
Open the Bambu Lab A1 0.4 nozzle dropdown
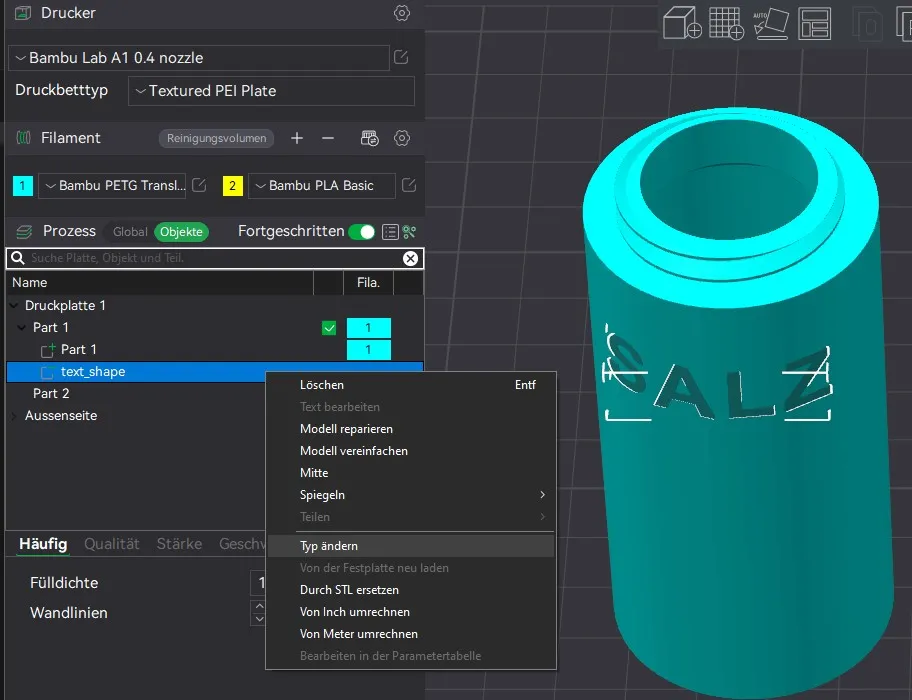(199, 58)
